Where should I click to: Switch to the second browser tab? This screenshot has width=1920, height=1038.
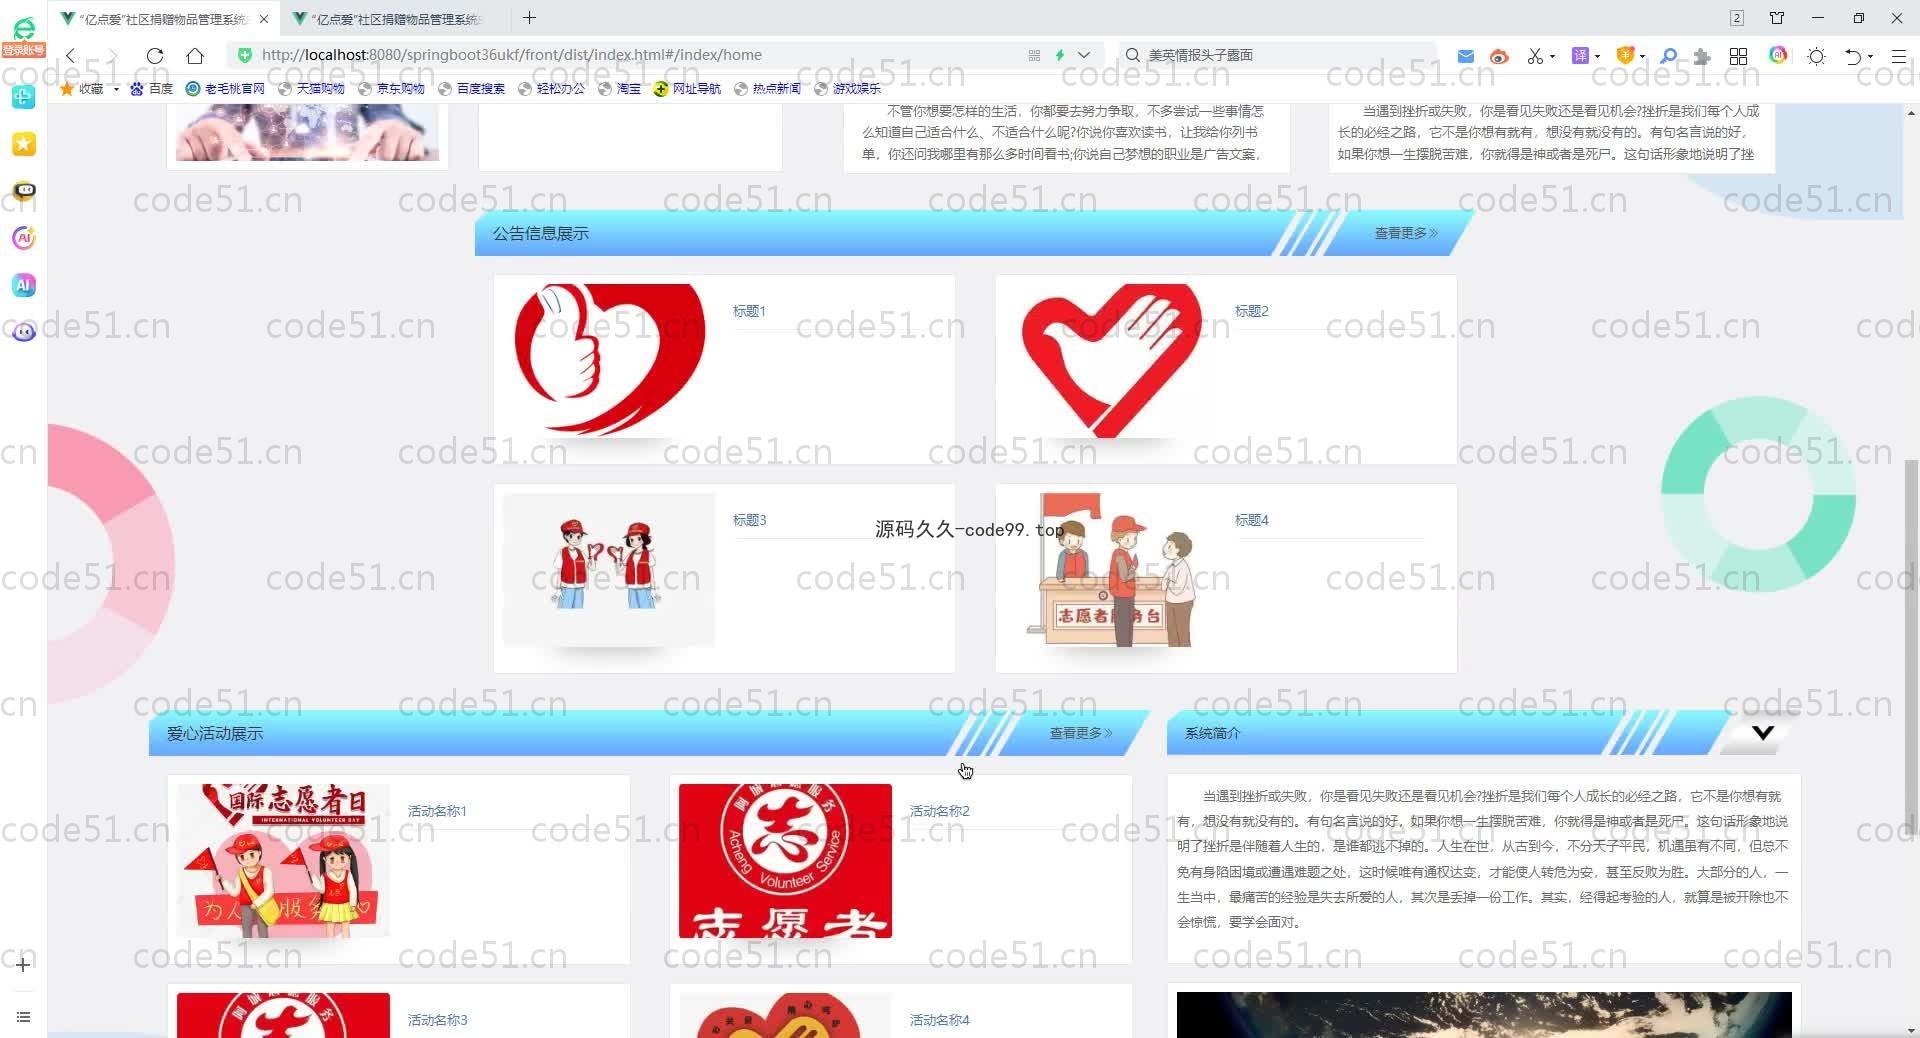[x=396, y=19]
